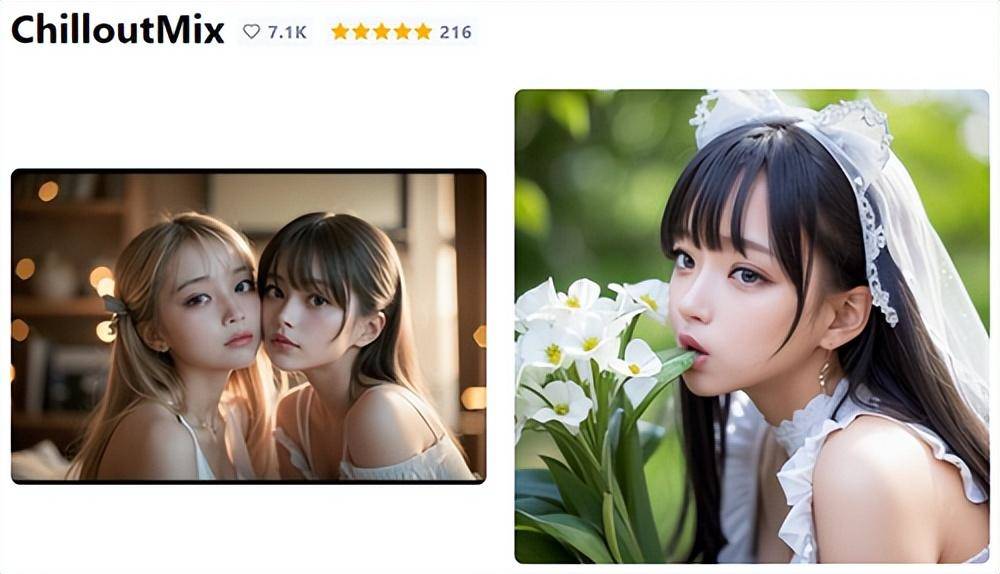Select the fourth rating star
The image size is (1000, 574).
click(x=402, y=32)
